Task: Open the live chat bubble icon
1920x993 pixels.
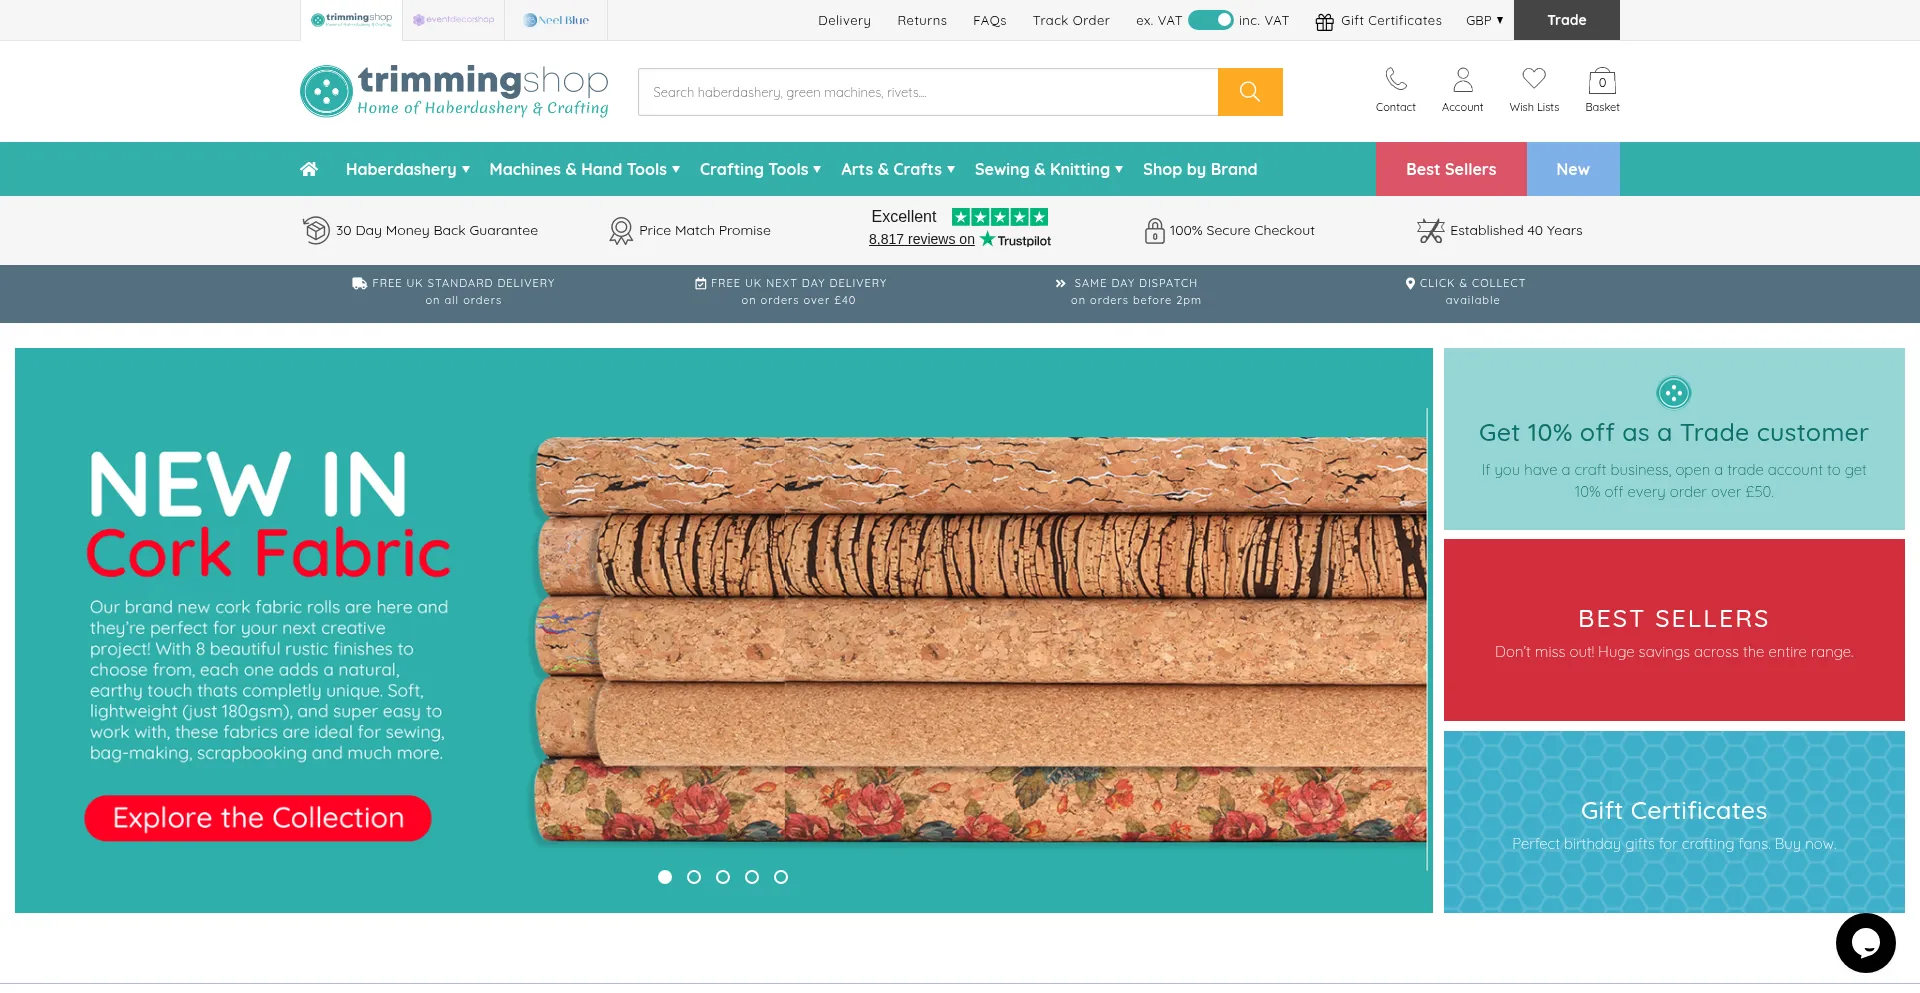Action: point(1865,942)
